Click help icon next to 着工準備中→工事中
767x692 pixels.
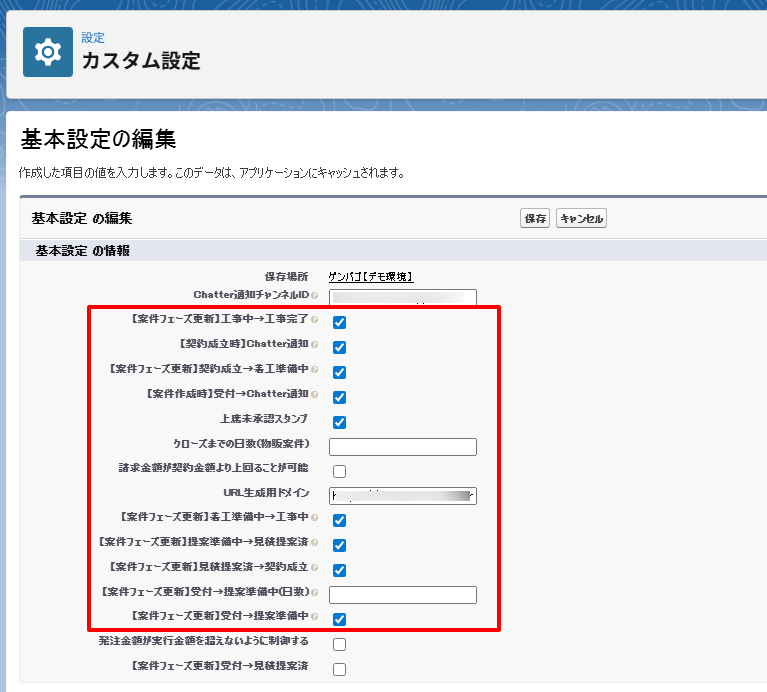pyautogui.click(x=315, y=519)
